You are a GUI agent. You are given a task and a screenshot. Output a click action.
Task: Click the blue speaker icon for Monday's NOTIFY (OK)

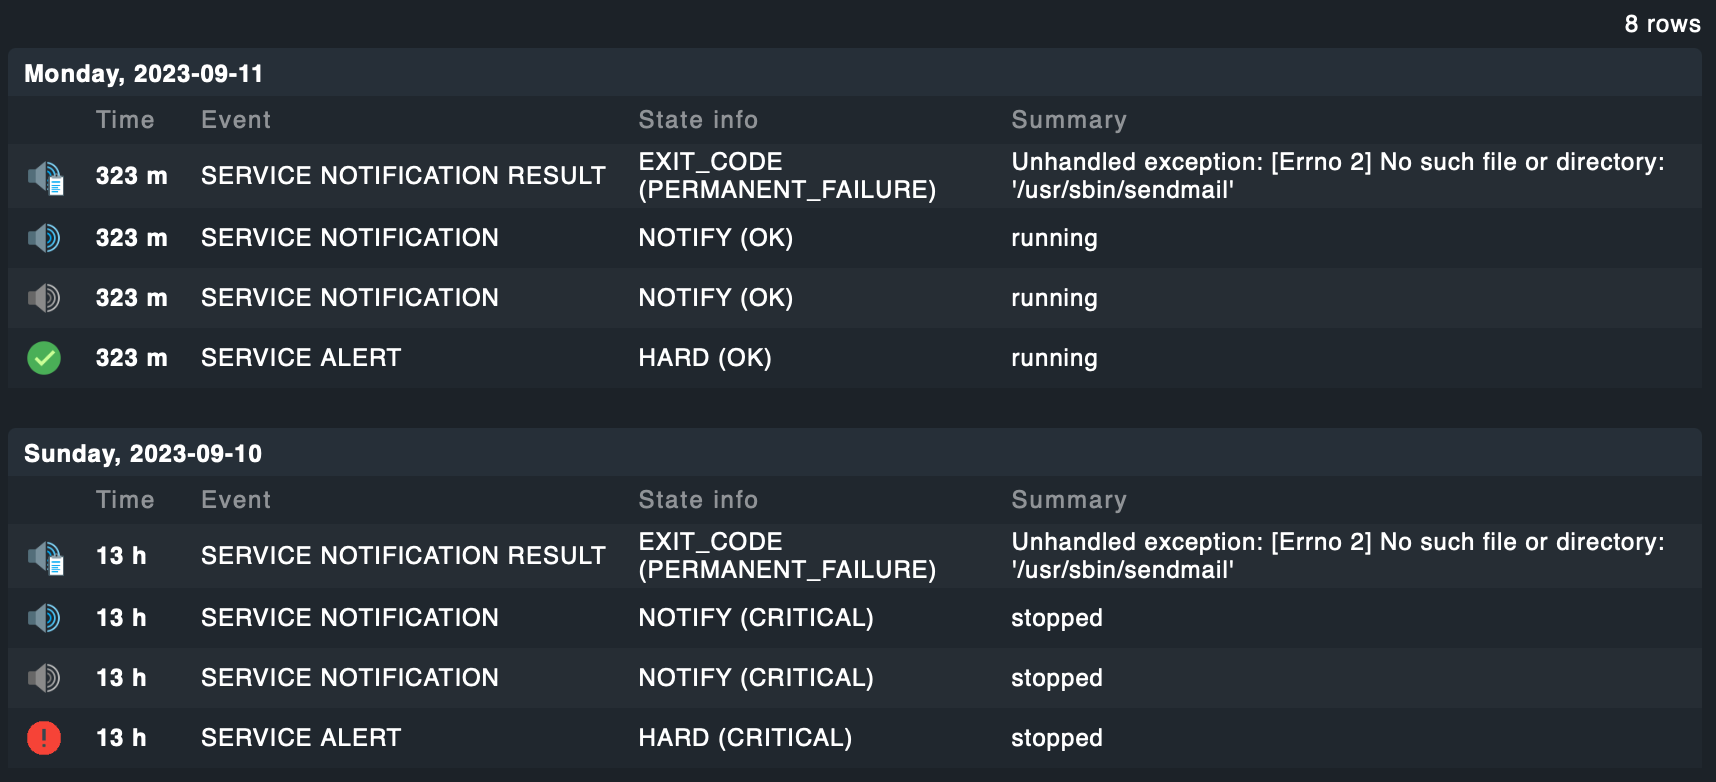click(44, 238)
